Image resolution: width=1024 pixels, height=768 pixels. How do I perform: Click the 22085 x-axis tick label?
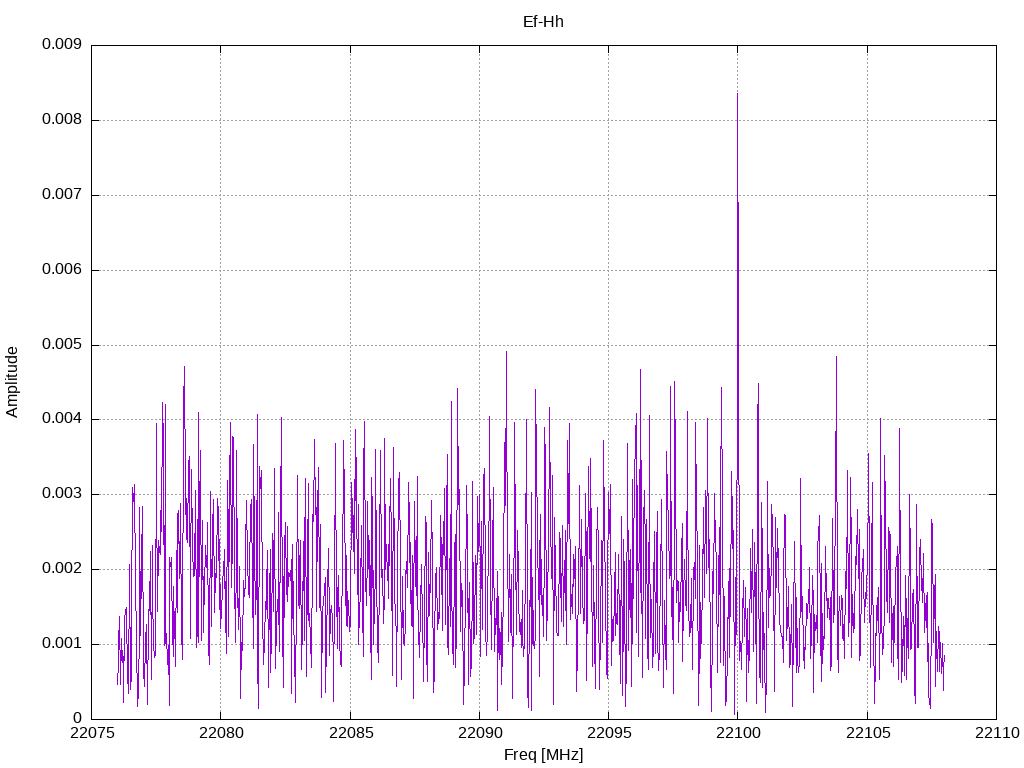pos(350,733)
